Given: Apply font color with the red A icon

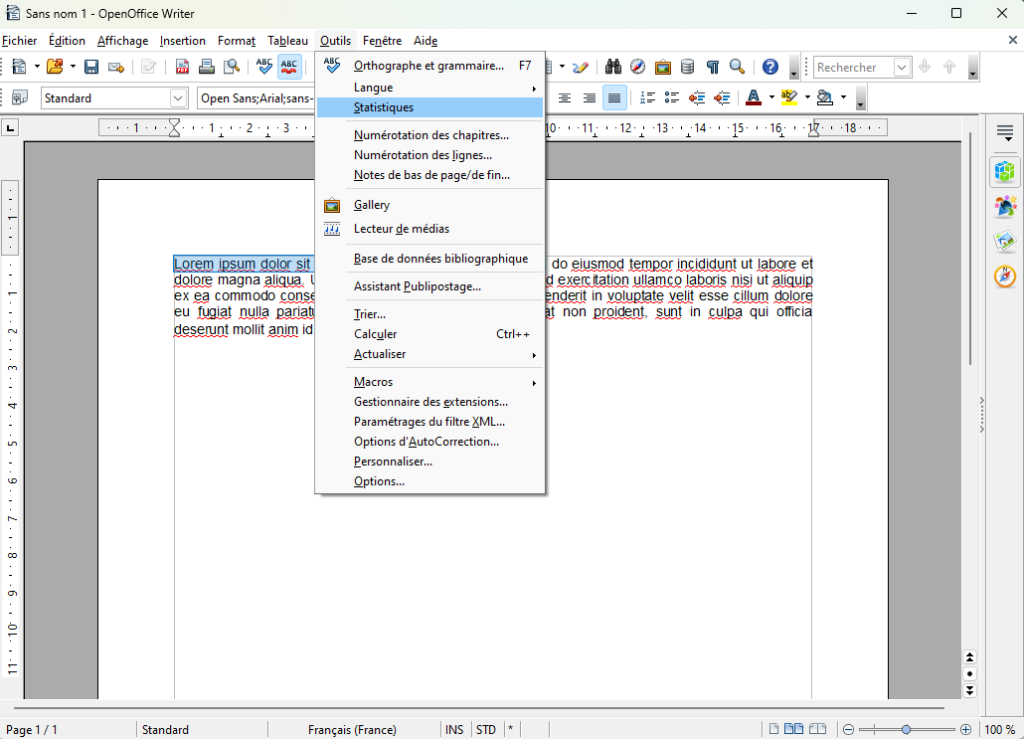Looking at the screenshot, I should click(754, 98).
